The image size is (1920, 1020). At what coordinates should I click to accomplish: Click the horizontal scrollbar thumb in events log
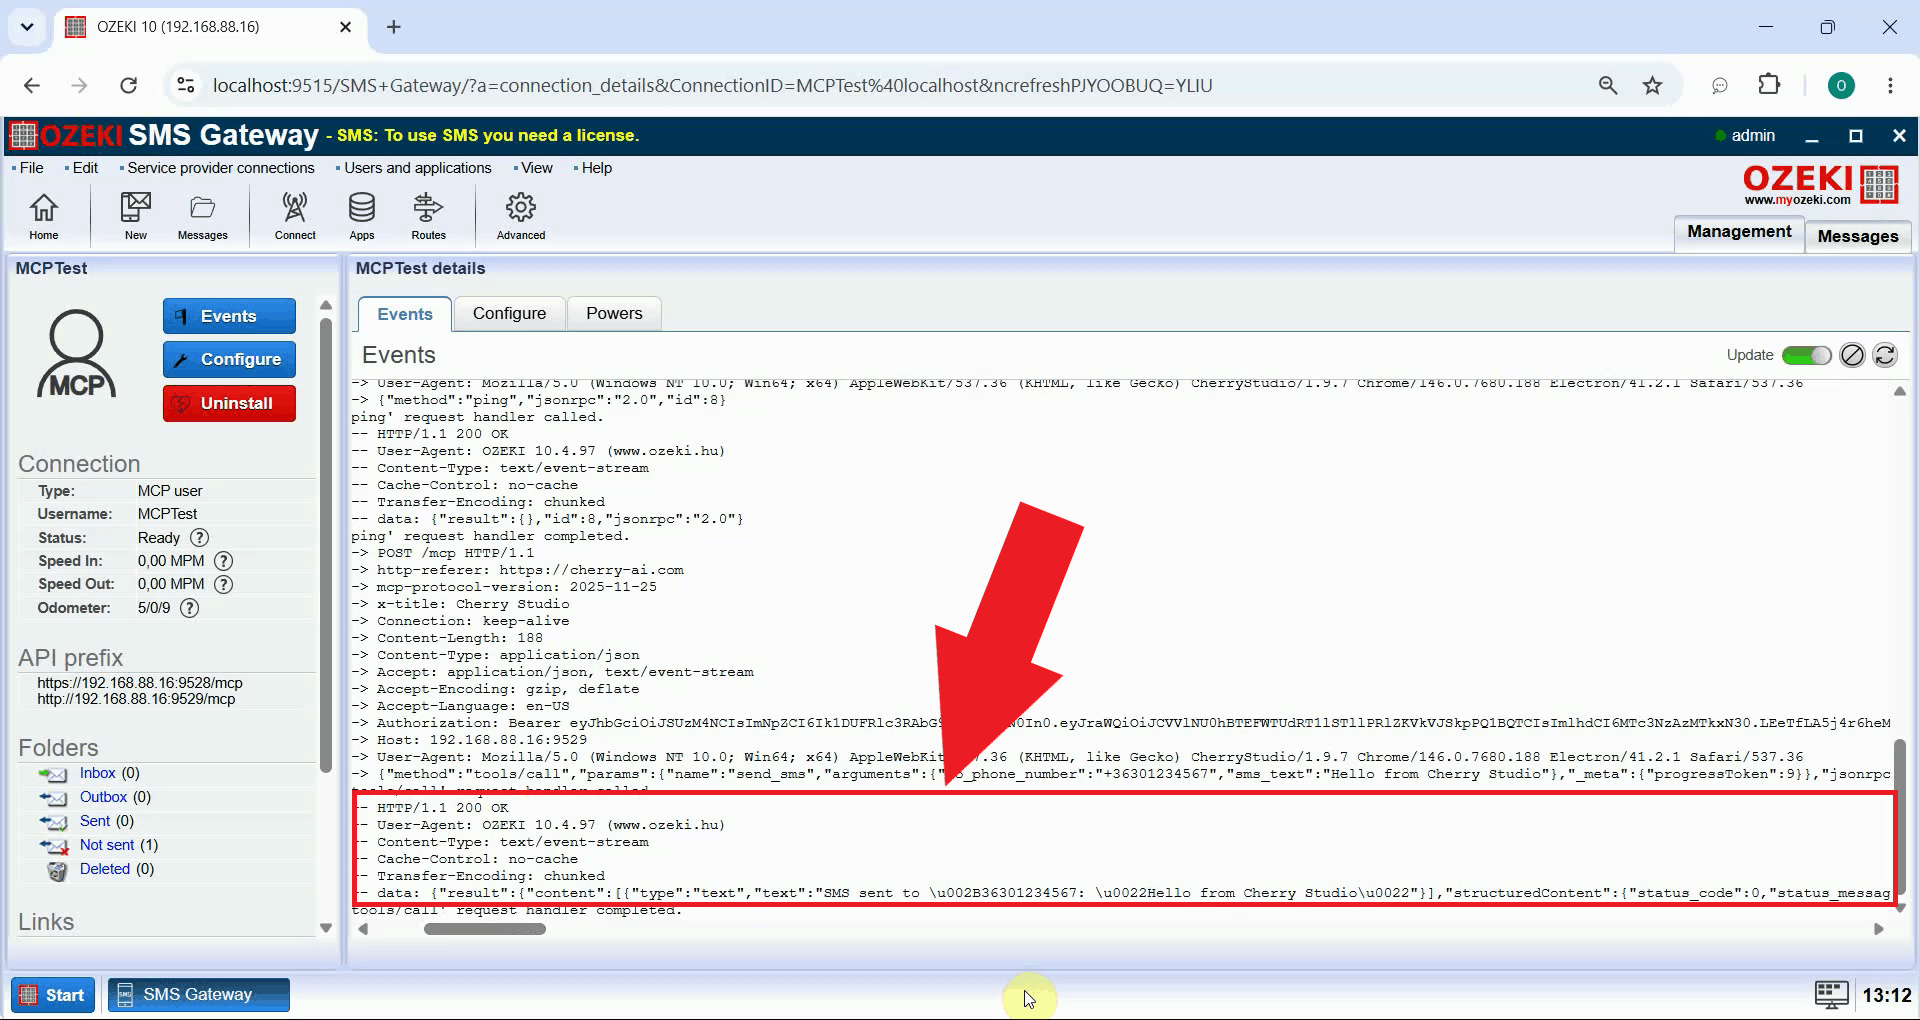[x=485, y=929]
